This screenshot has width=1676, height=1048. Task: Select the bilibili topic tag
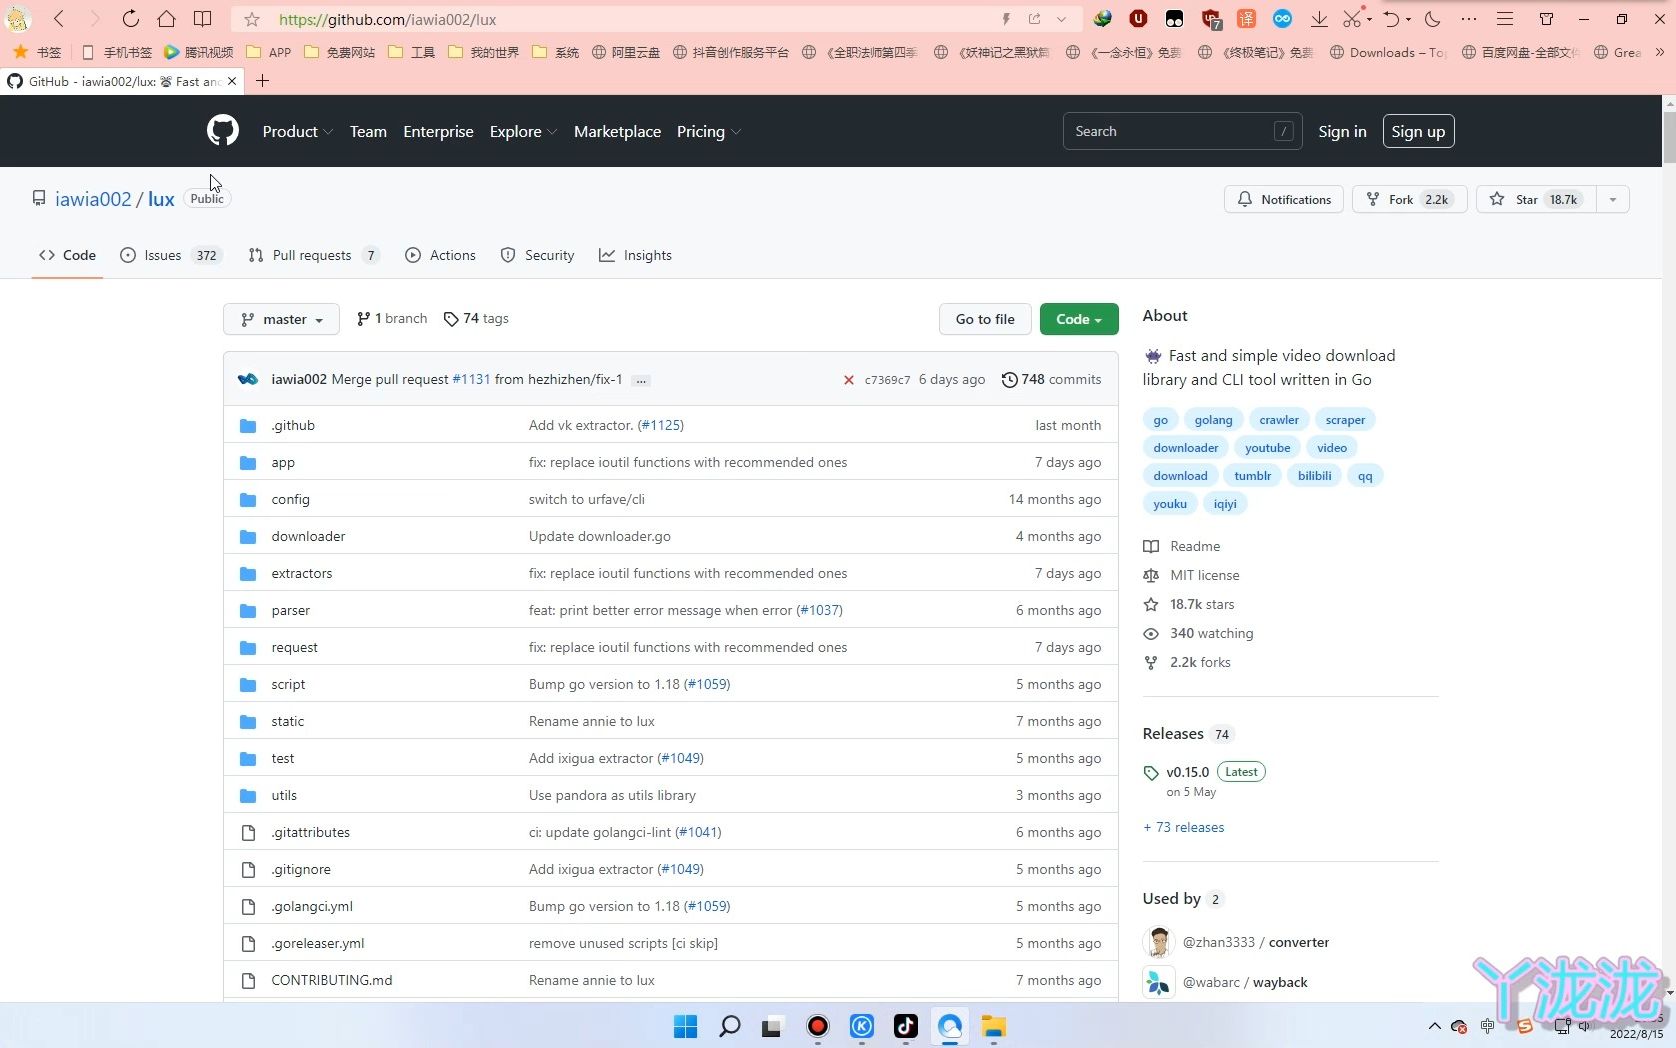coord(1314,476)
